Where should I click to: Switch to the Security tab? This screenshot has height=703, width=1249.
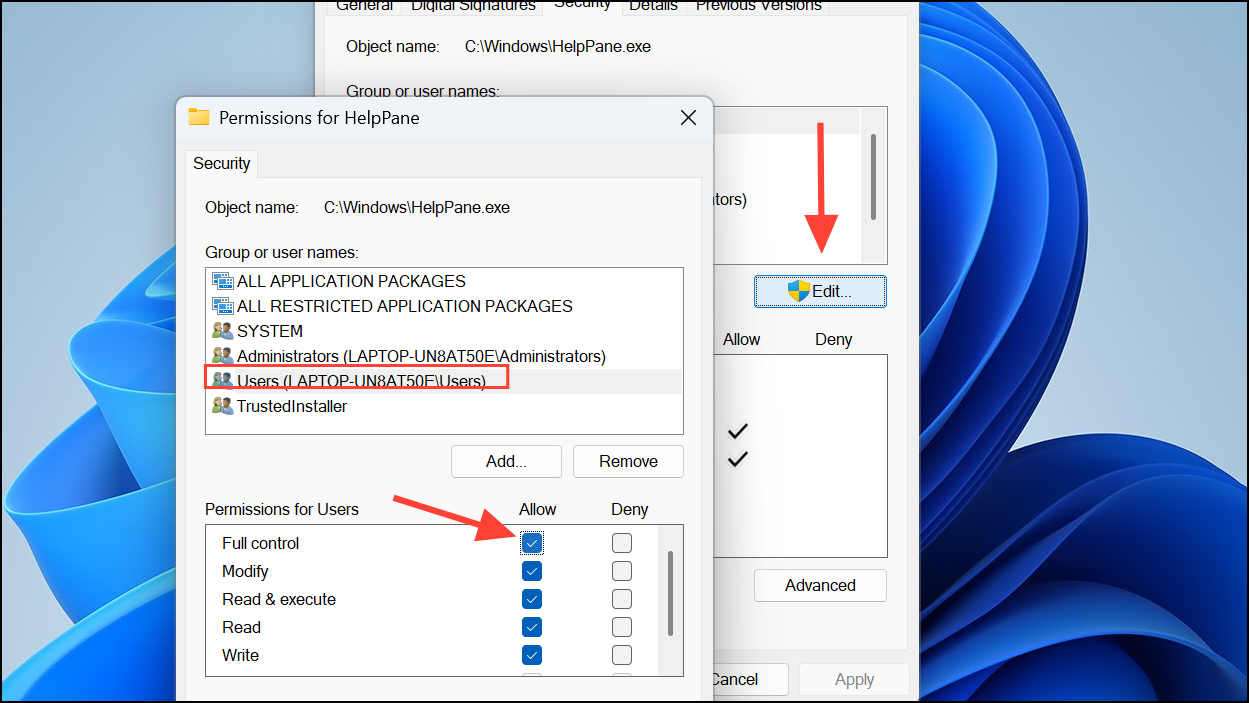[x=221, y=163]
